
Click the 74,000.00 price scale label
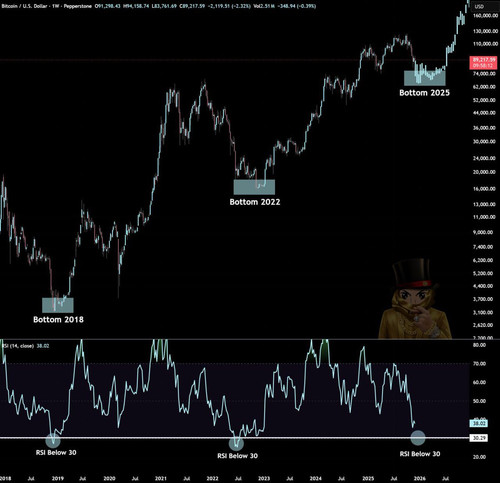pos(484,73)
